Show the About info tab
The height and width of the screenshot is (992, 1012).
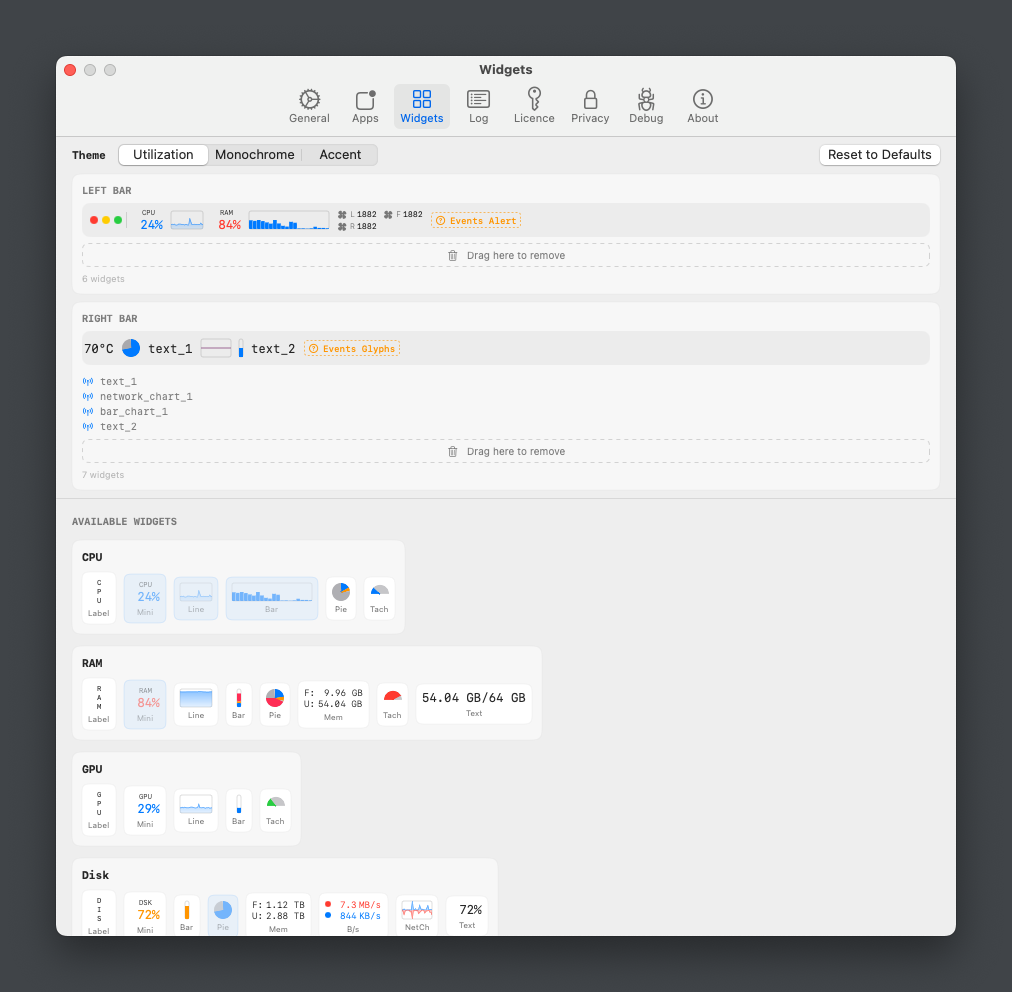pyautogui.click(x=702, y=106)
